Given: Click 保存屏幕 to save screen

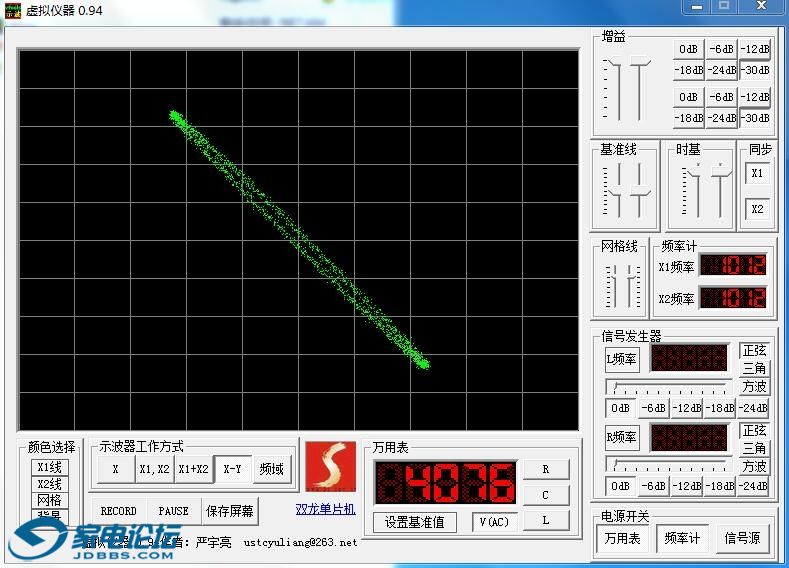Looking at the screenshot, I should [230, 511].
